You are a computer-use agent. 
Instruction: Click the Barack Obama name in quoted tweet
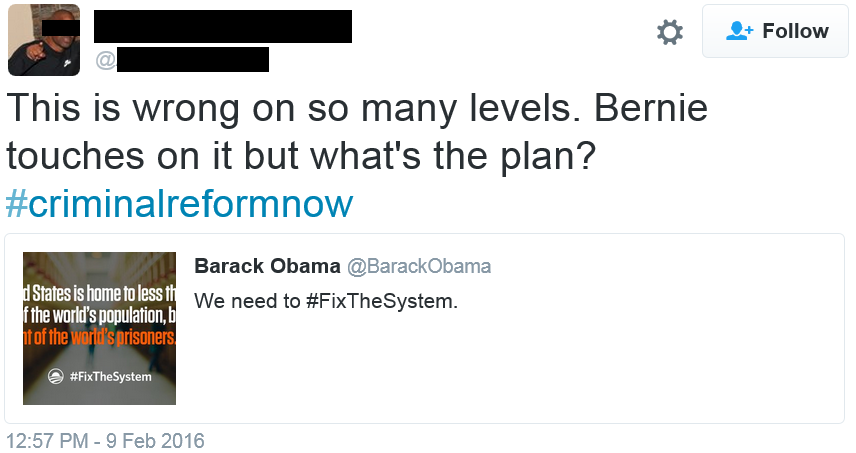tap(265, 266)
